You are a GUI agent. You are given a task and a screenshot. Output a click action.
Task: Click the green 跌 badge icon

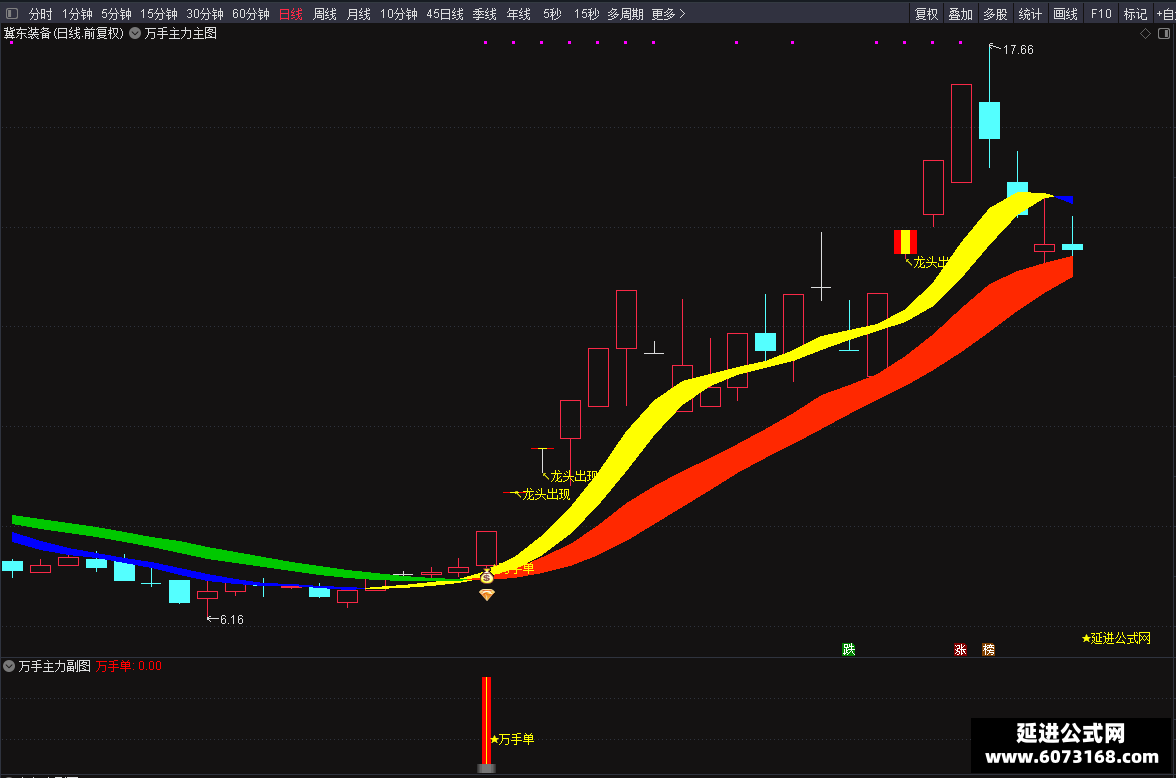pos(849,650)
